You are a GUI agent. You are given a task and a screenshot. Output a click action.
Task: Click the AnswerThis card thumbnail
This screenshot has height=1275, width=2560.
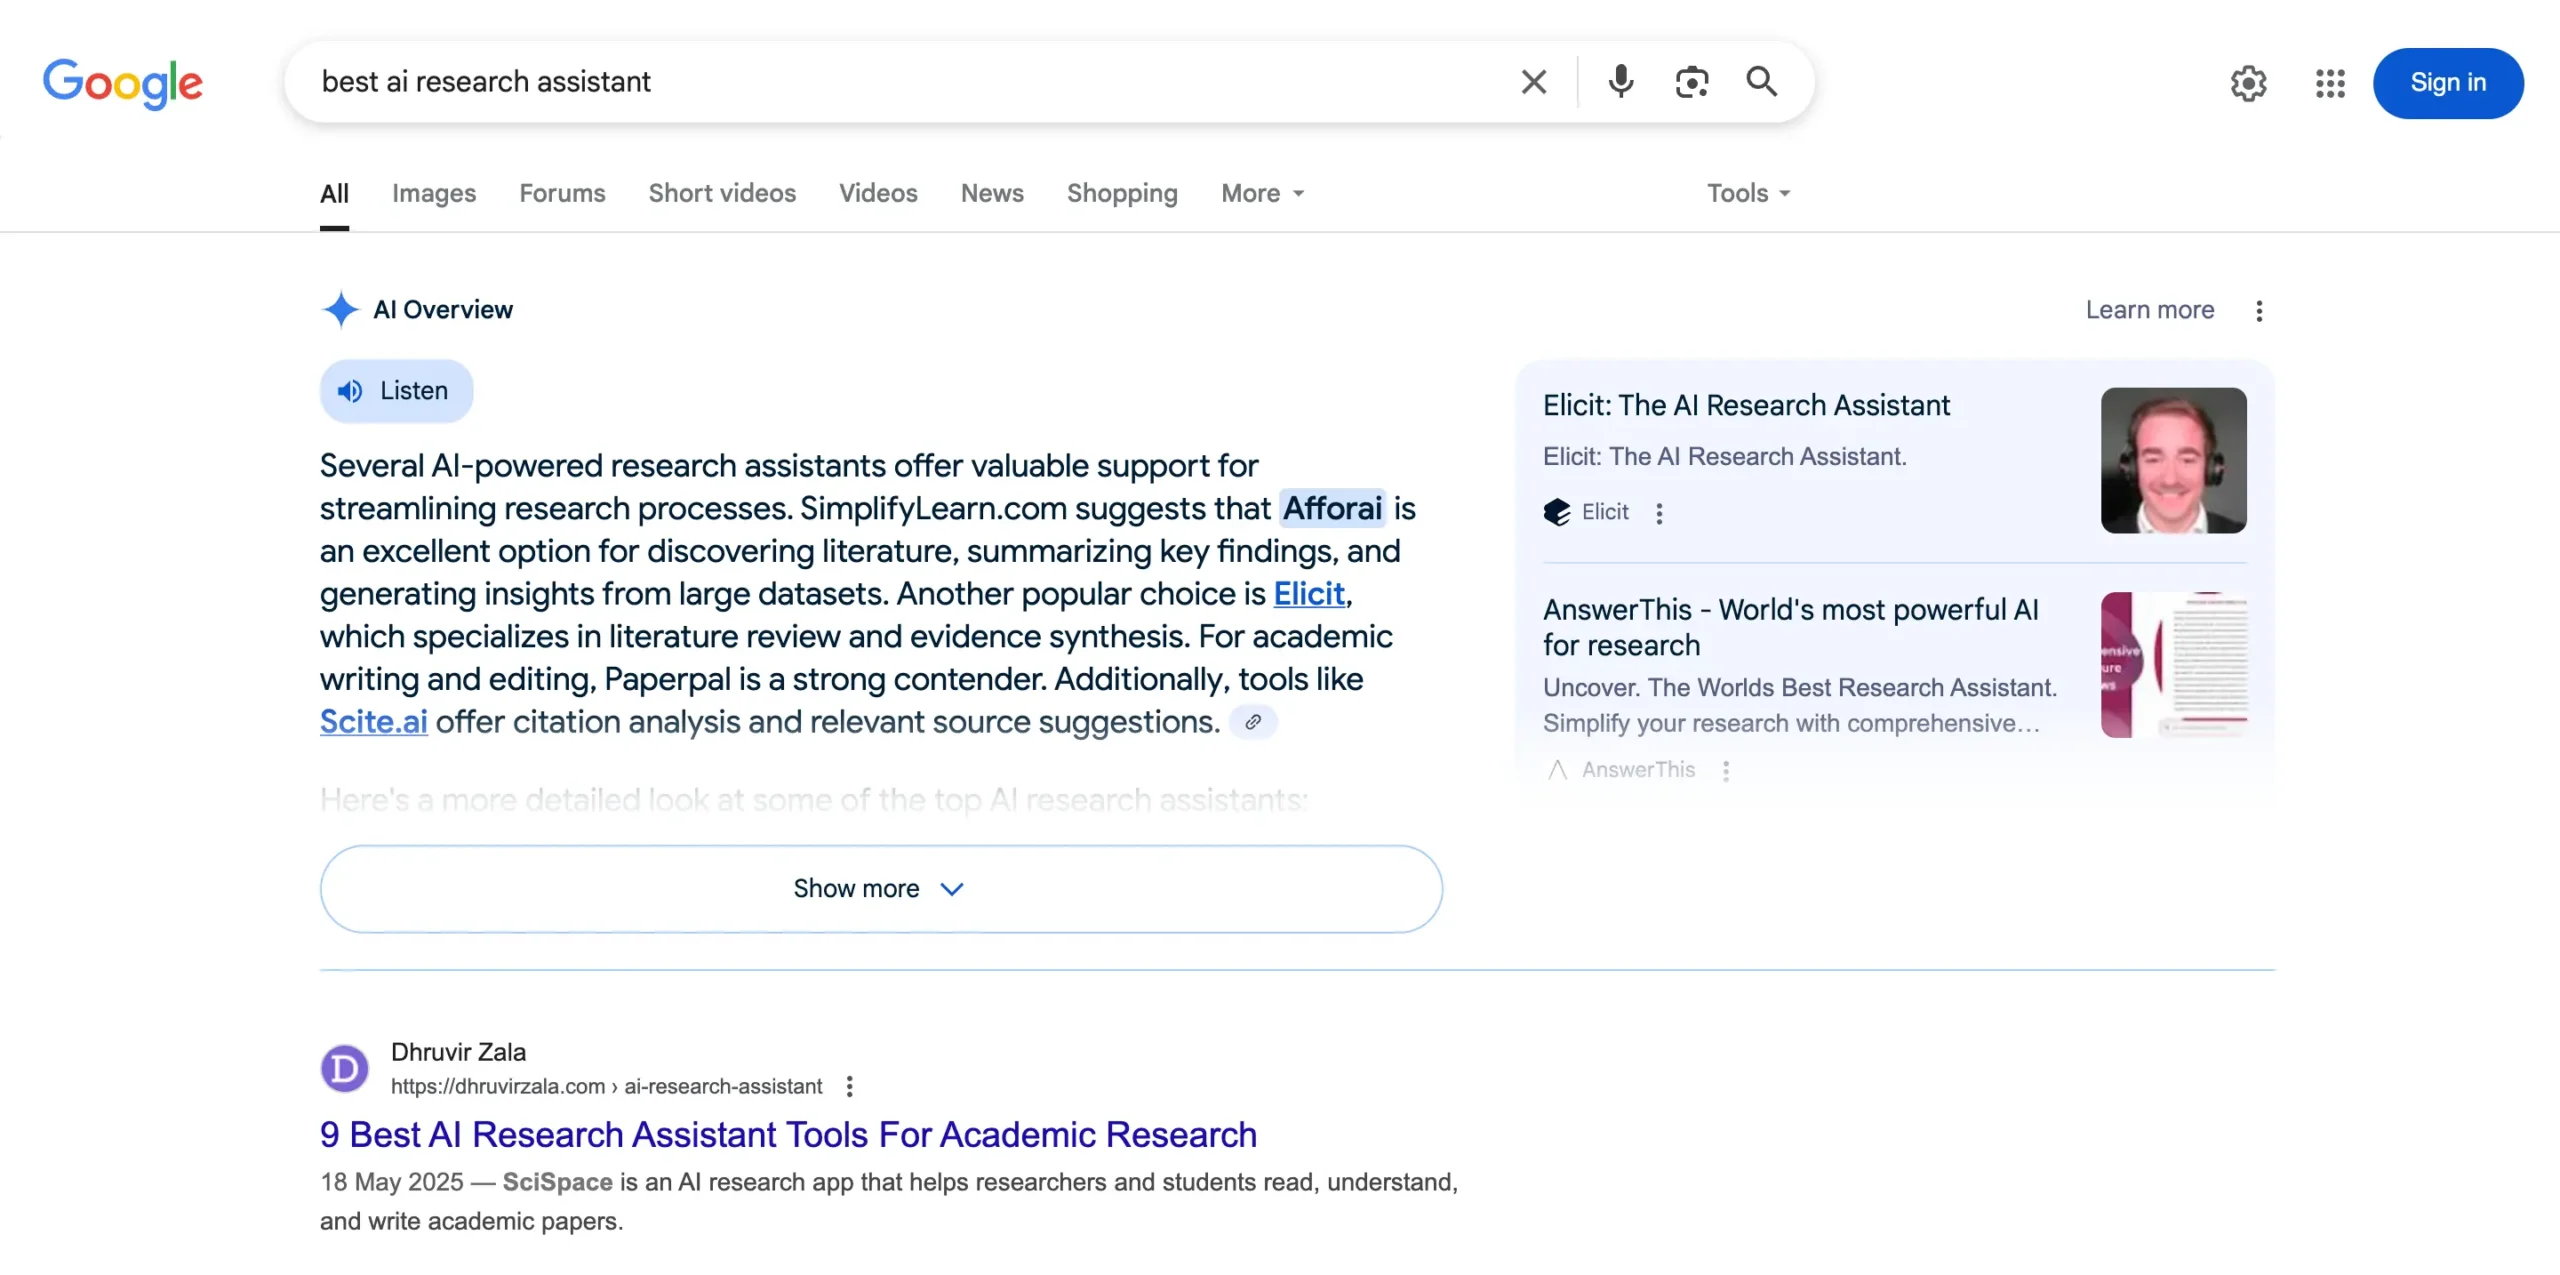coord(2173,665)
